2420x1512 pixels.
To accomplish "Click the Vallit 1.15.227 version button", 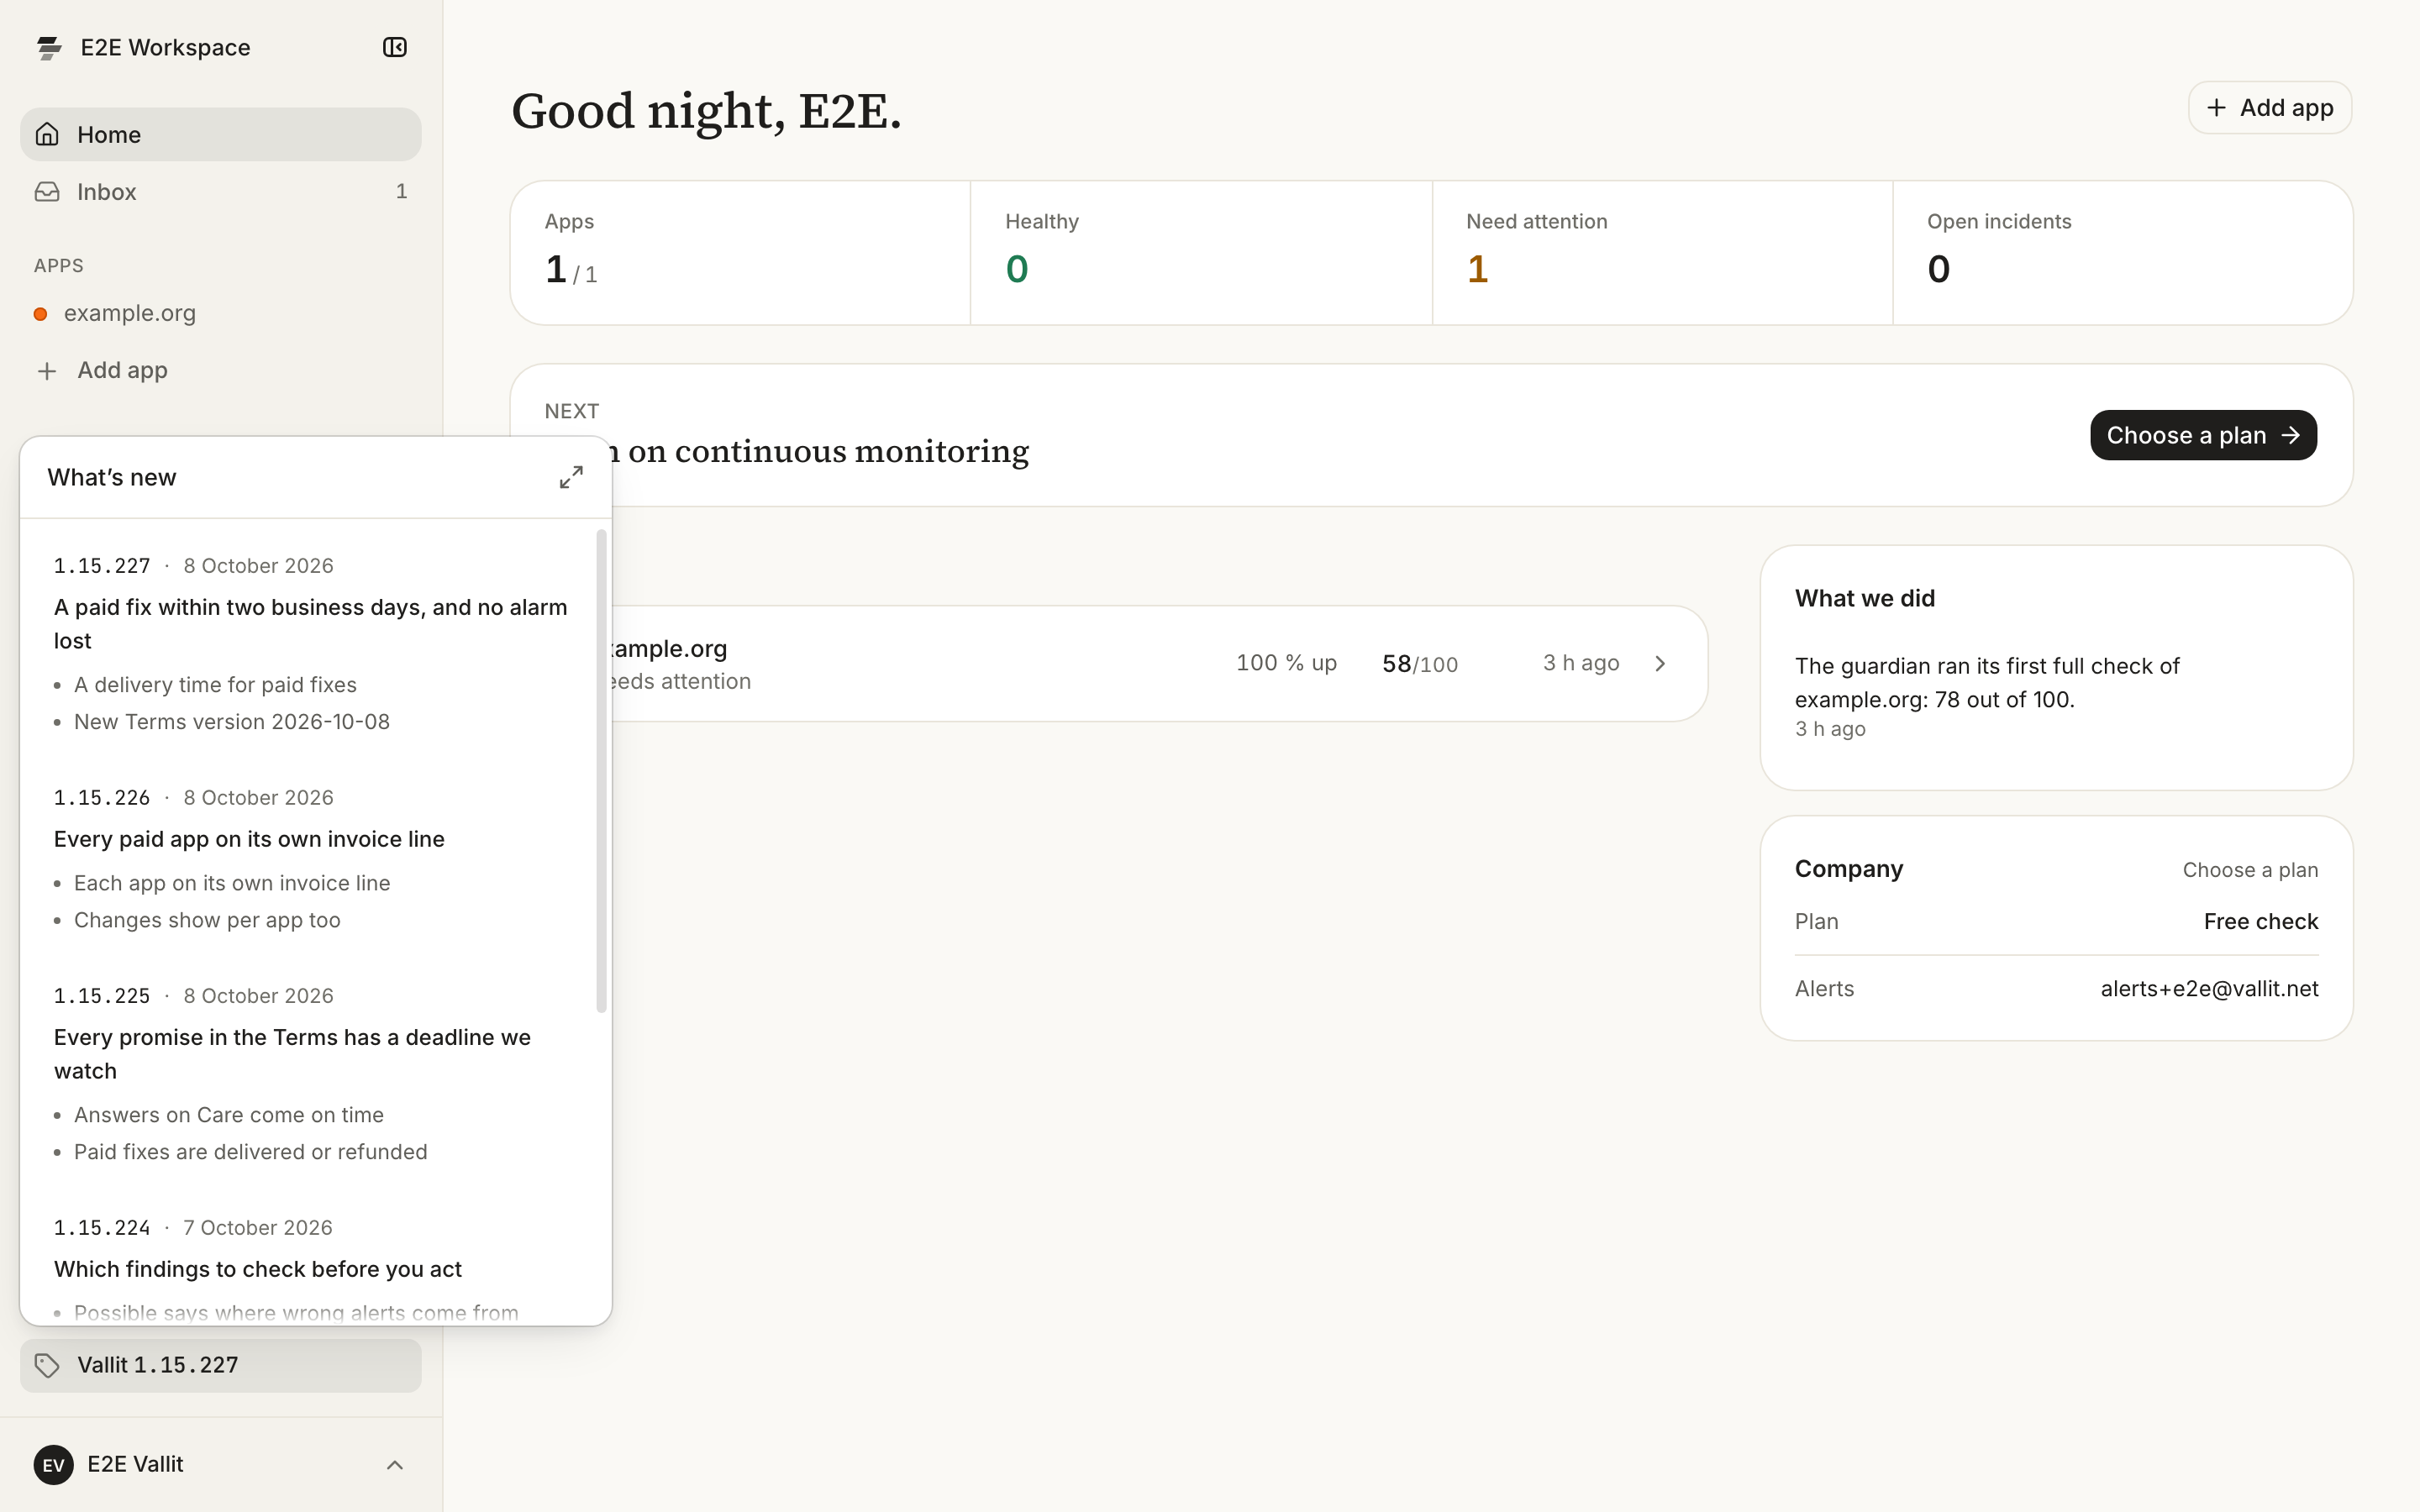I will pos(221,1365).
